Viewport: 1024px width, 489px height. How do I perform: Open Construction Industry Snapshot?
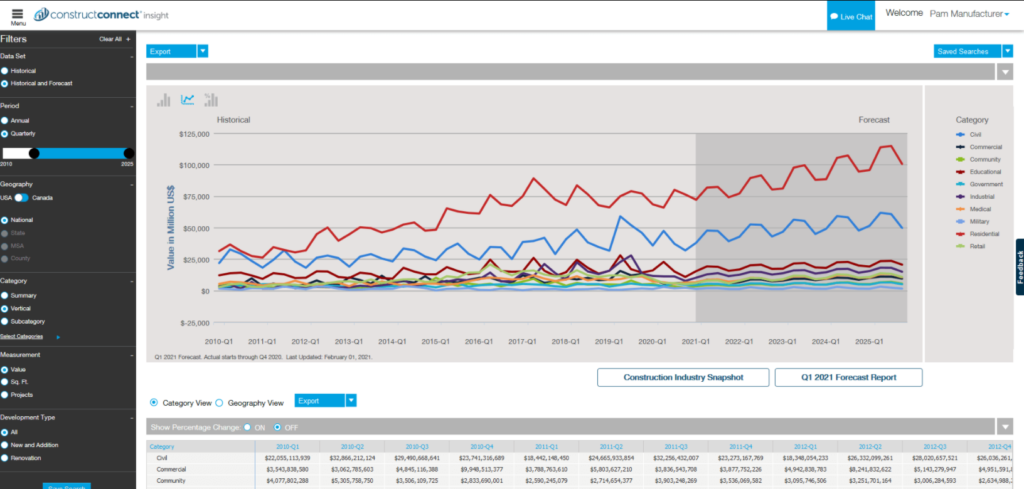click(684, 377)
